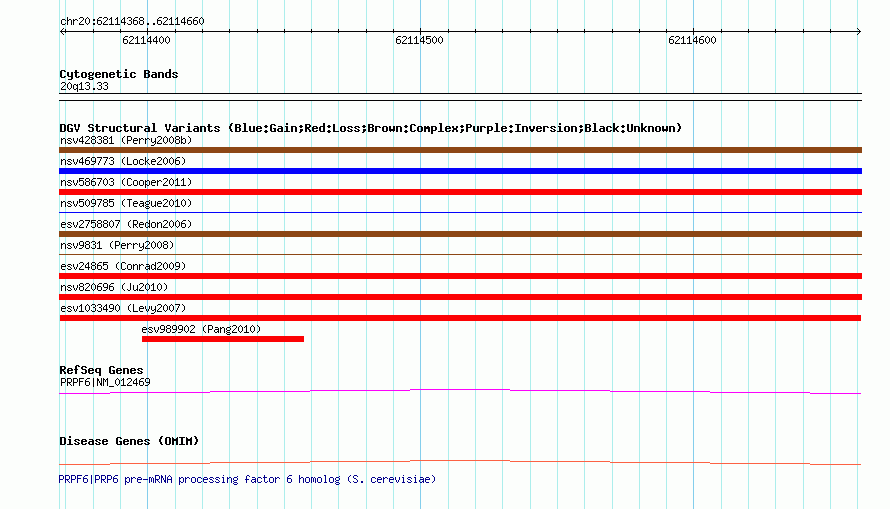Click the Cytogenetic Bands track title
Image resolution: width=890 pixels, height=509 pixels.
119,74
